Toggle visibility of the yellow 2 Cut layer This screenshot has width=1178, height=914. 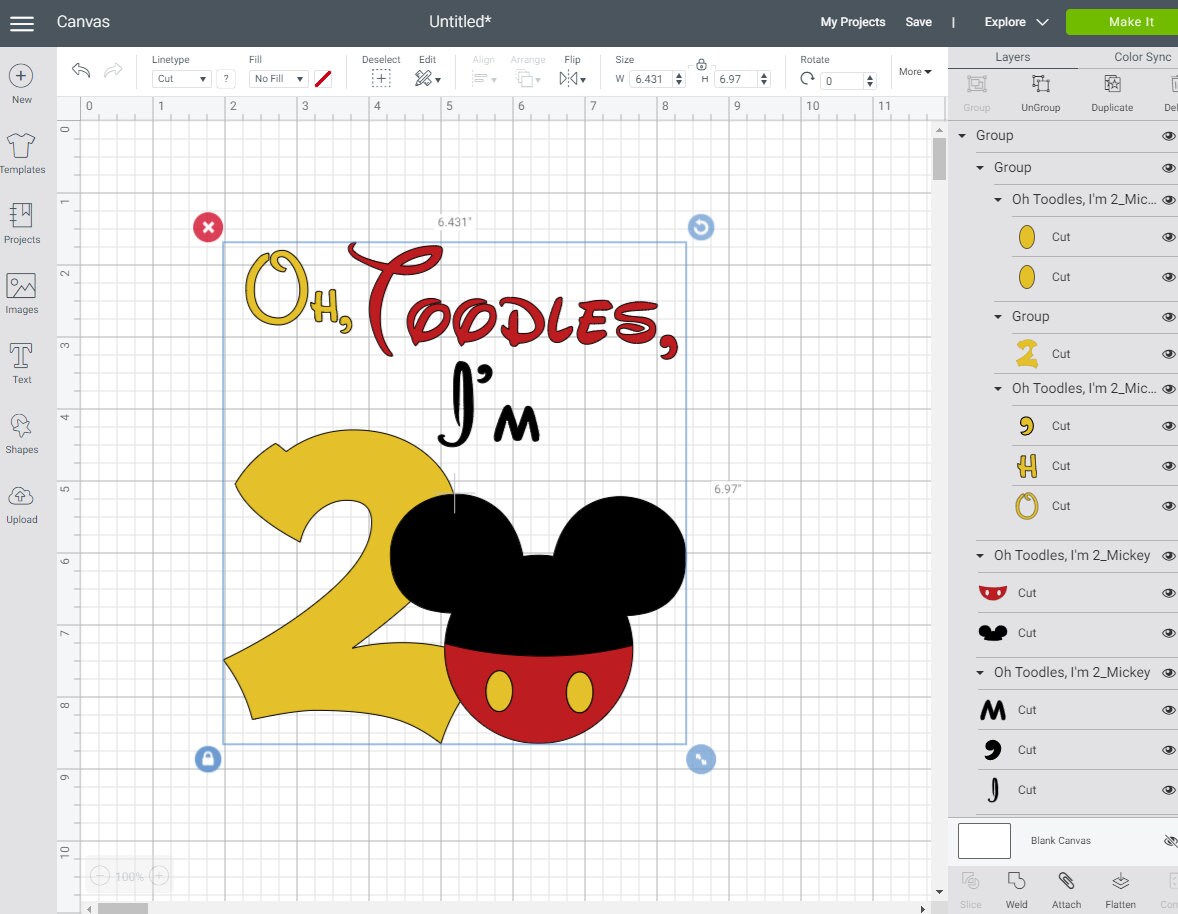pyautogui.click(x=1168, y=353)
